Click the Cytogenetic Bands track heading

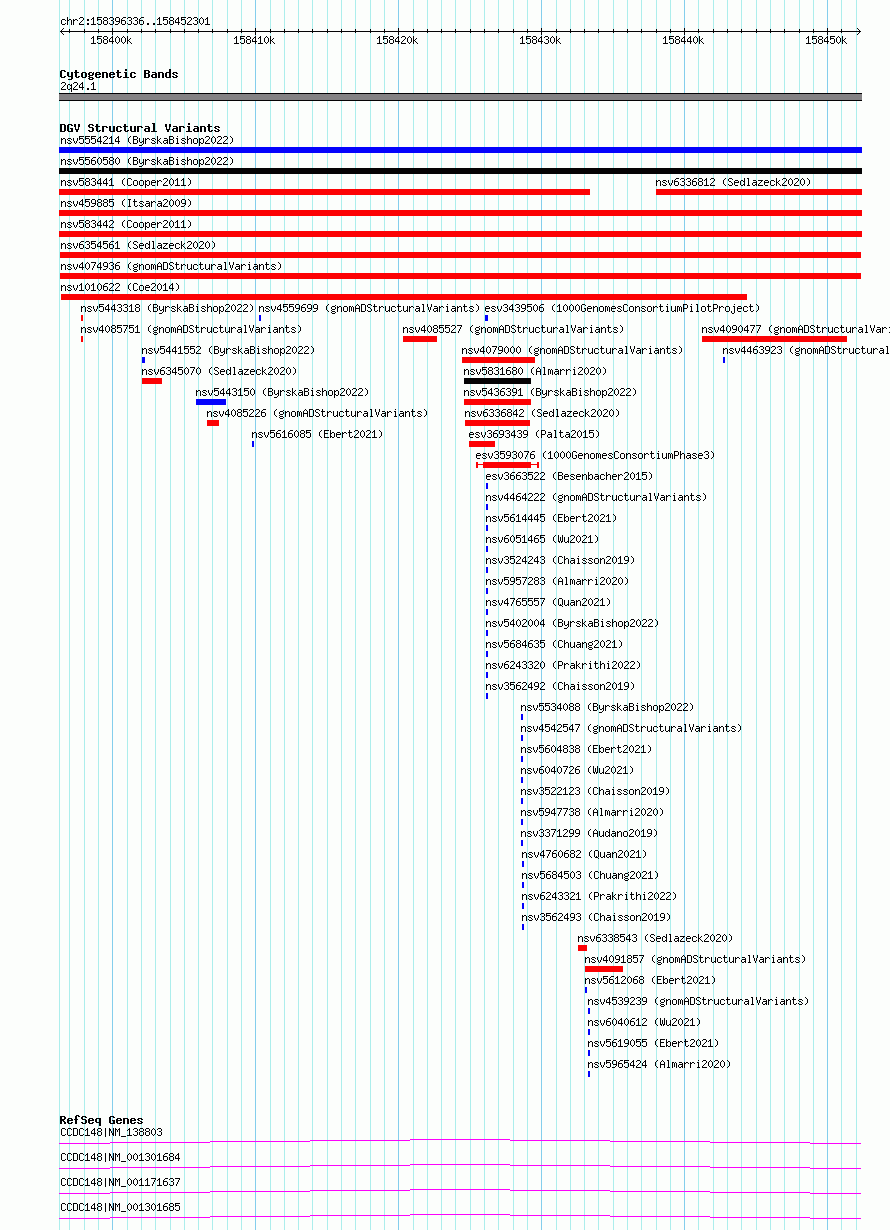tap(119, 74)
